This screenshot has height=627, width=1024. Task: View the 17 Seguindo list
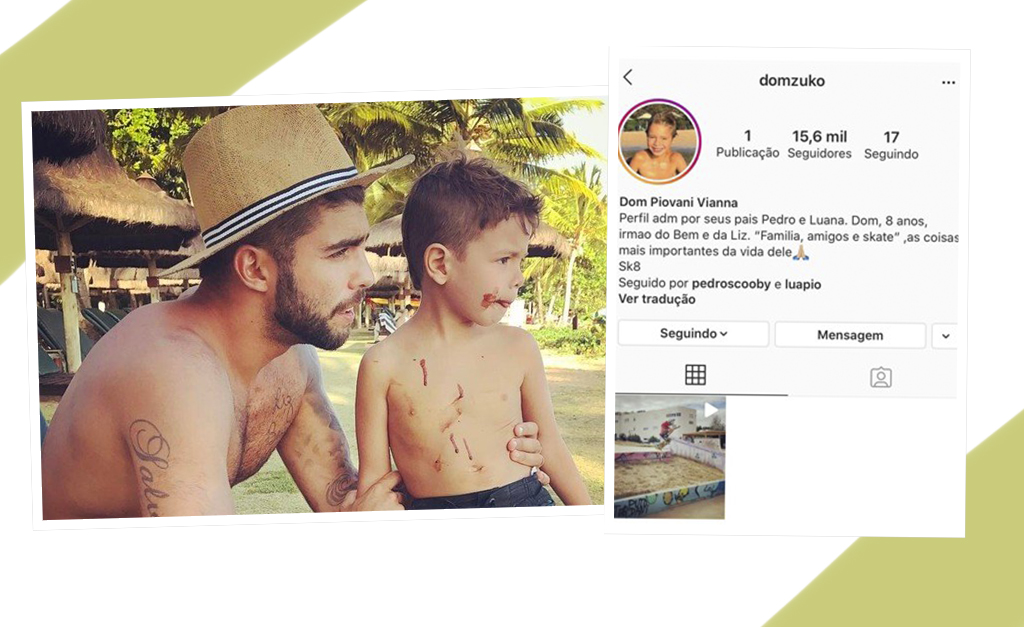tap(891, 145)
